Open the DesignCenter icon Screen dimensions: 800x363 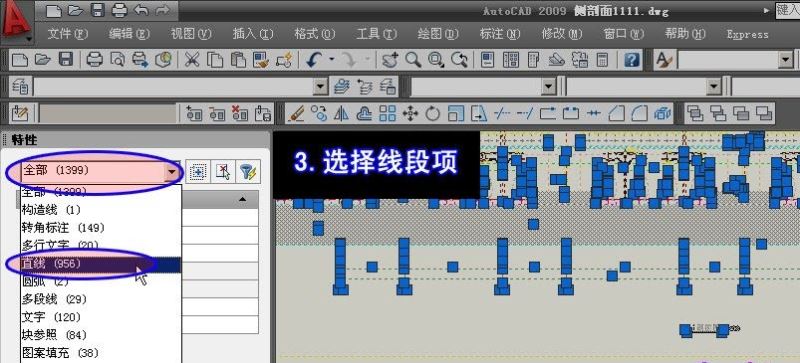click(511, 60)
